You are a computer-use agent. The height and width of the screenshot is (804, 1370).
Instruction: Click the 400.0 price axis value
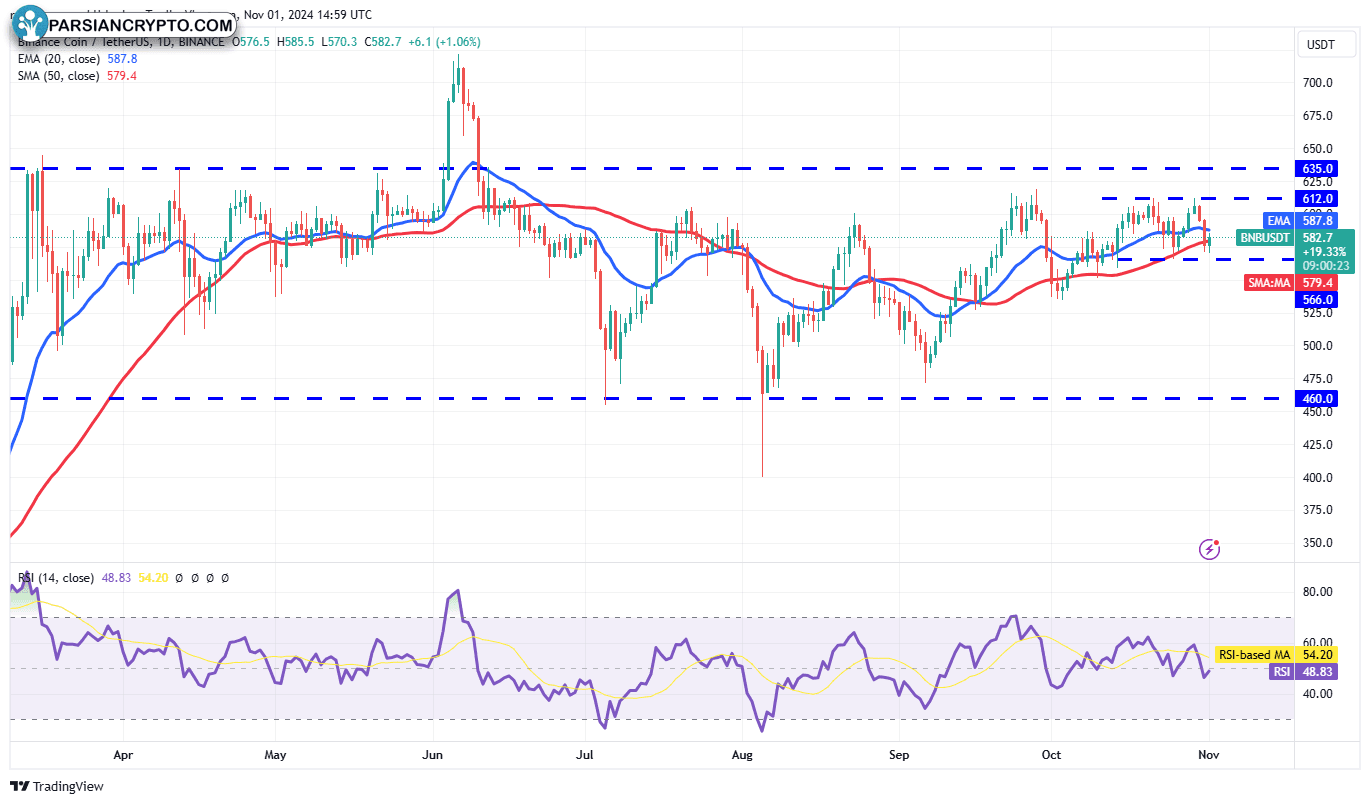point(1317,477)
